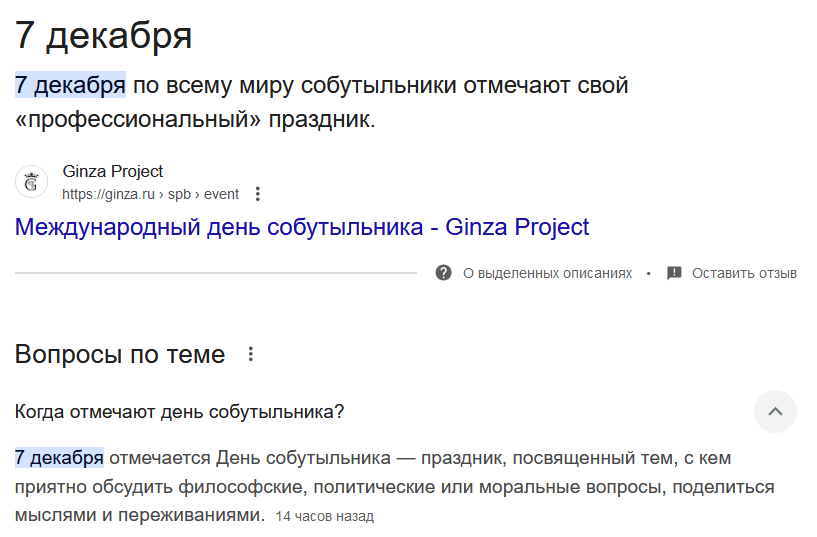This screenshot has height=537, width=817.
Task: Click the "Вопросы по теме" heading
Action: tap(120, 354)
